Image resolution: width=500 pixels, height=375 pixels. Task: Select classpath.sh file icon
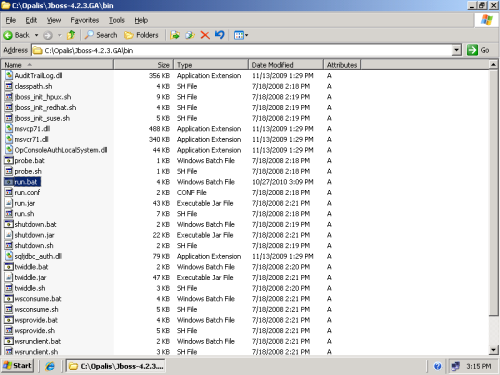(9, 86)
